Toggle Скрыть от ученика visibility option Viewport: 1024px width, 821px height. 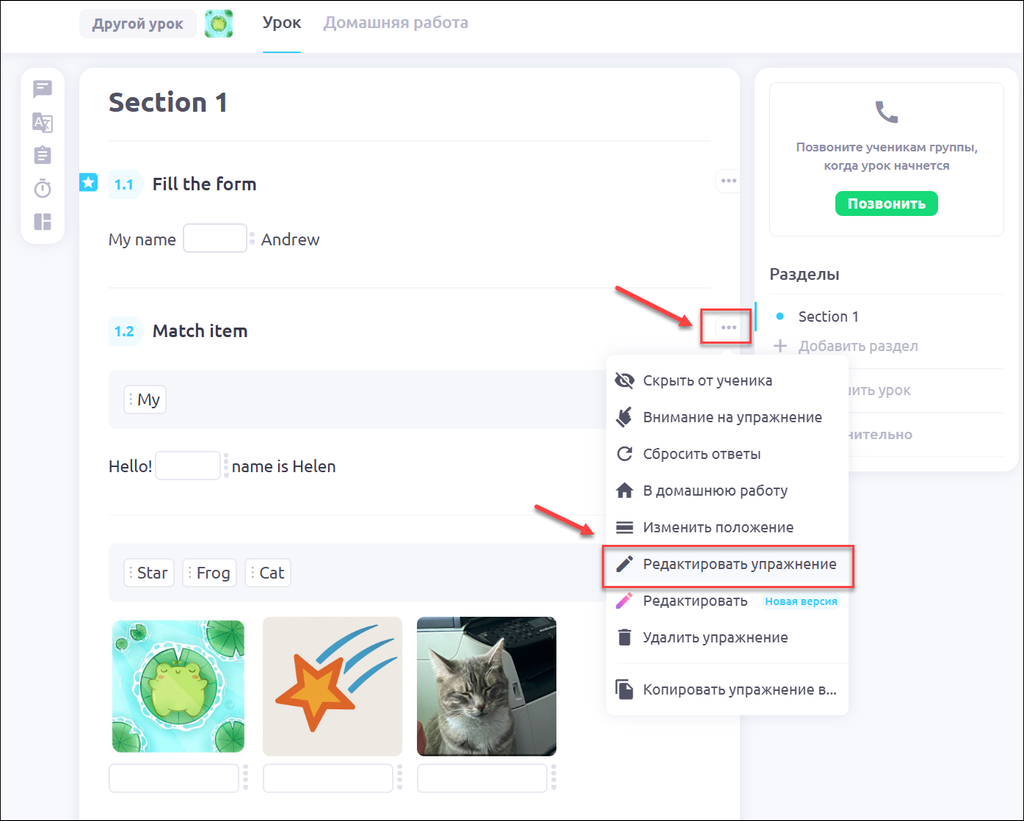coord(707,380)
